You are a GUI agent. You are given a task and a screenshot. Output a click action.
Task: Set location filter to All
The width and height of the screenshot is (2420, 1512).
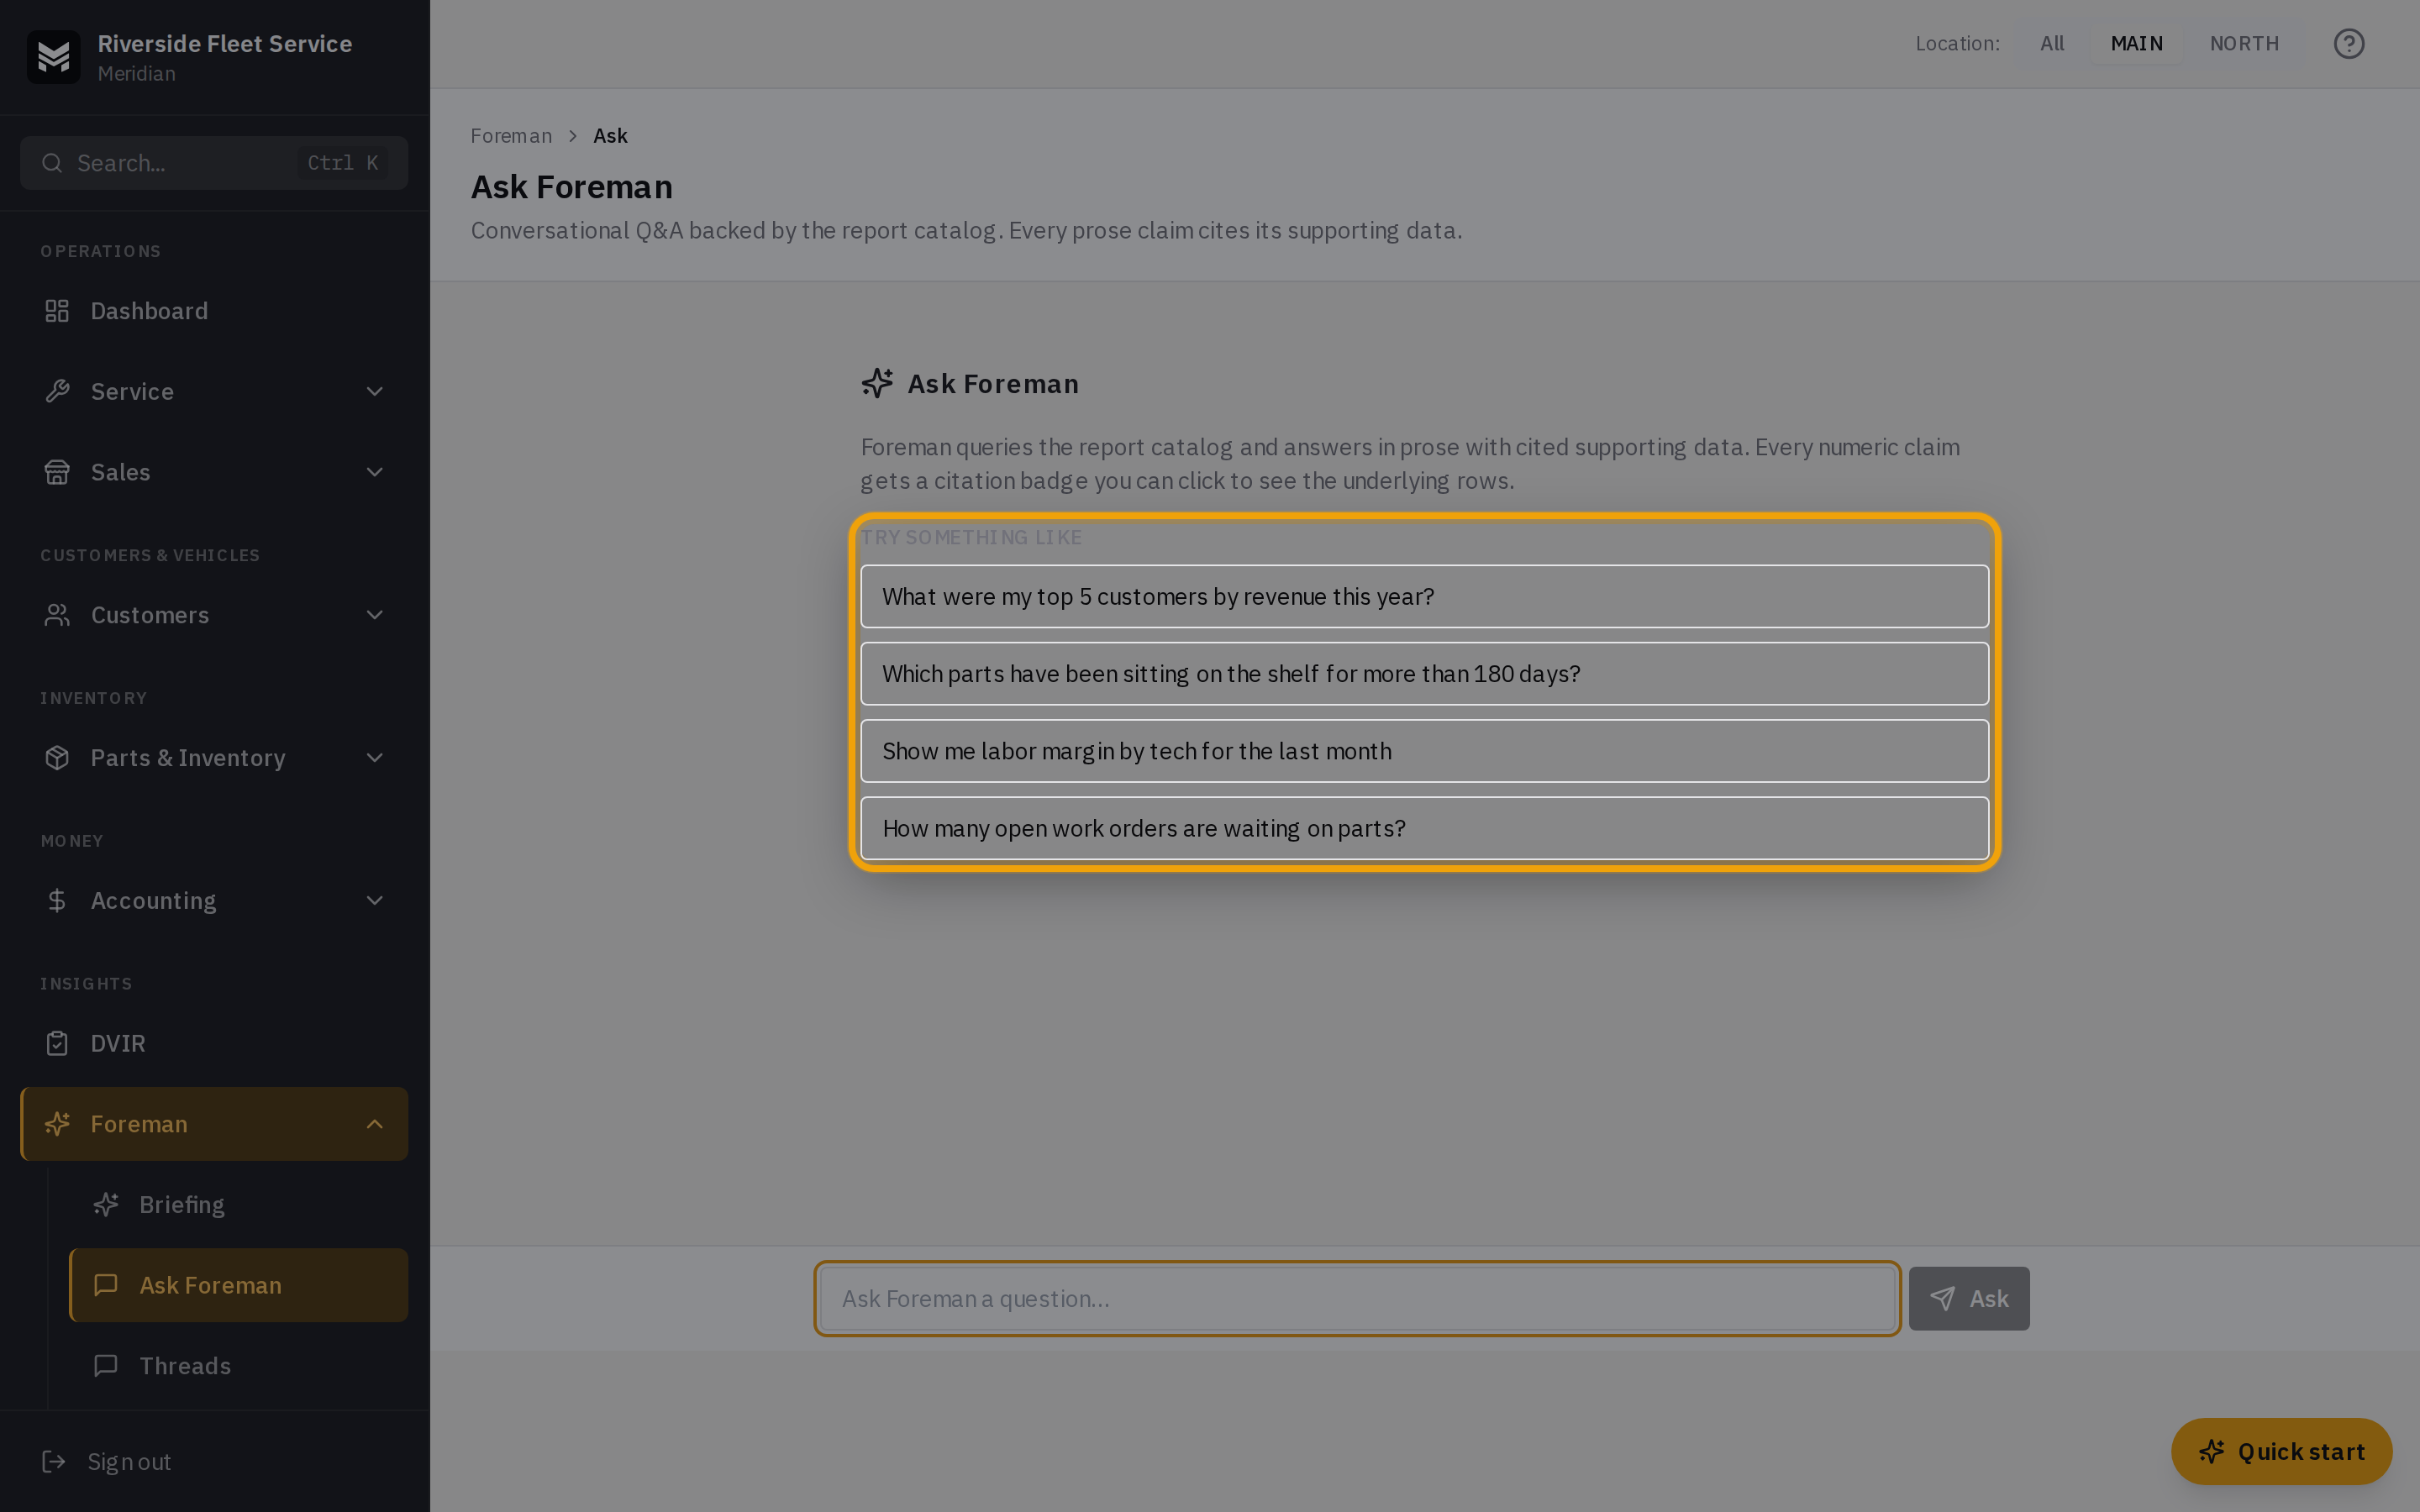click(x=2052, y=44)
